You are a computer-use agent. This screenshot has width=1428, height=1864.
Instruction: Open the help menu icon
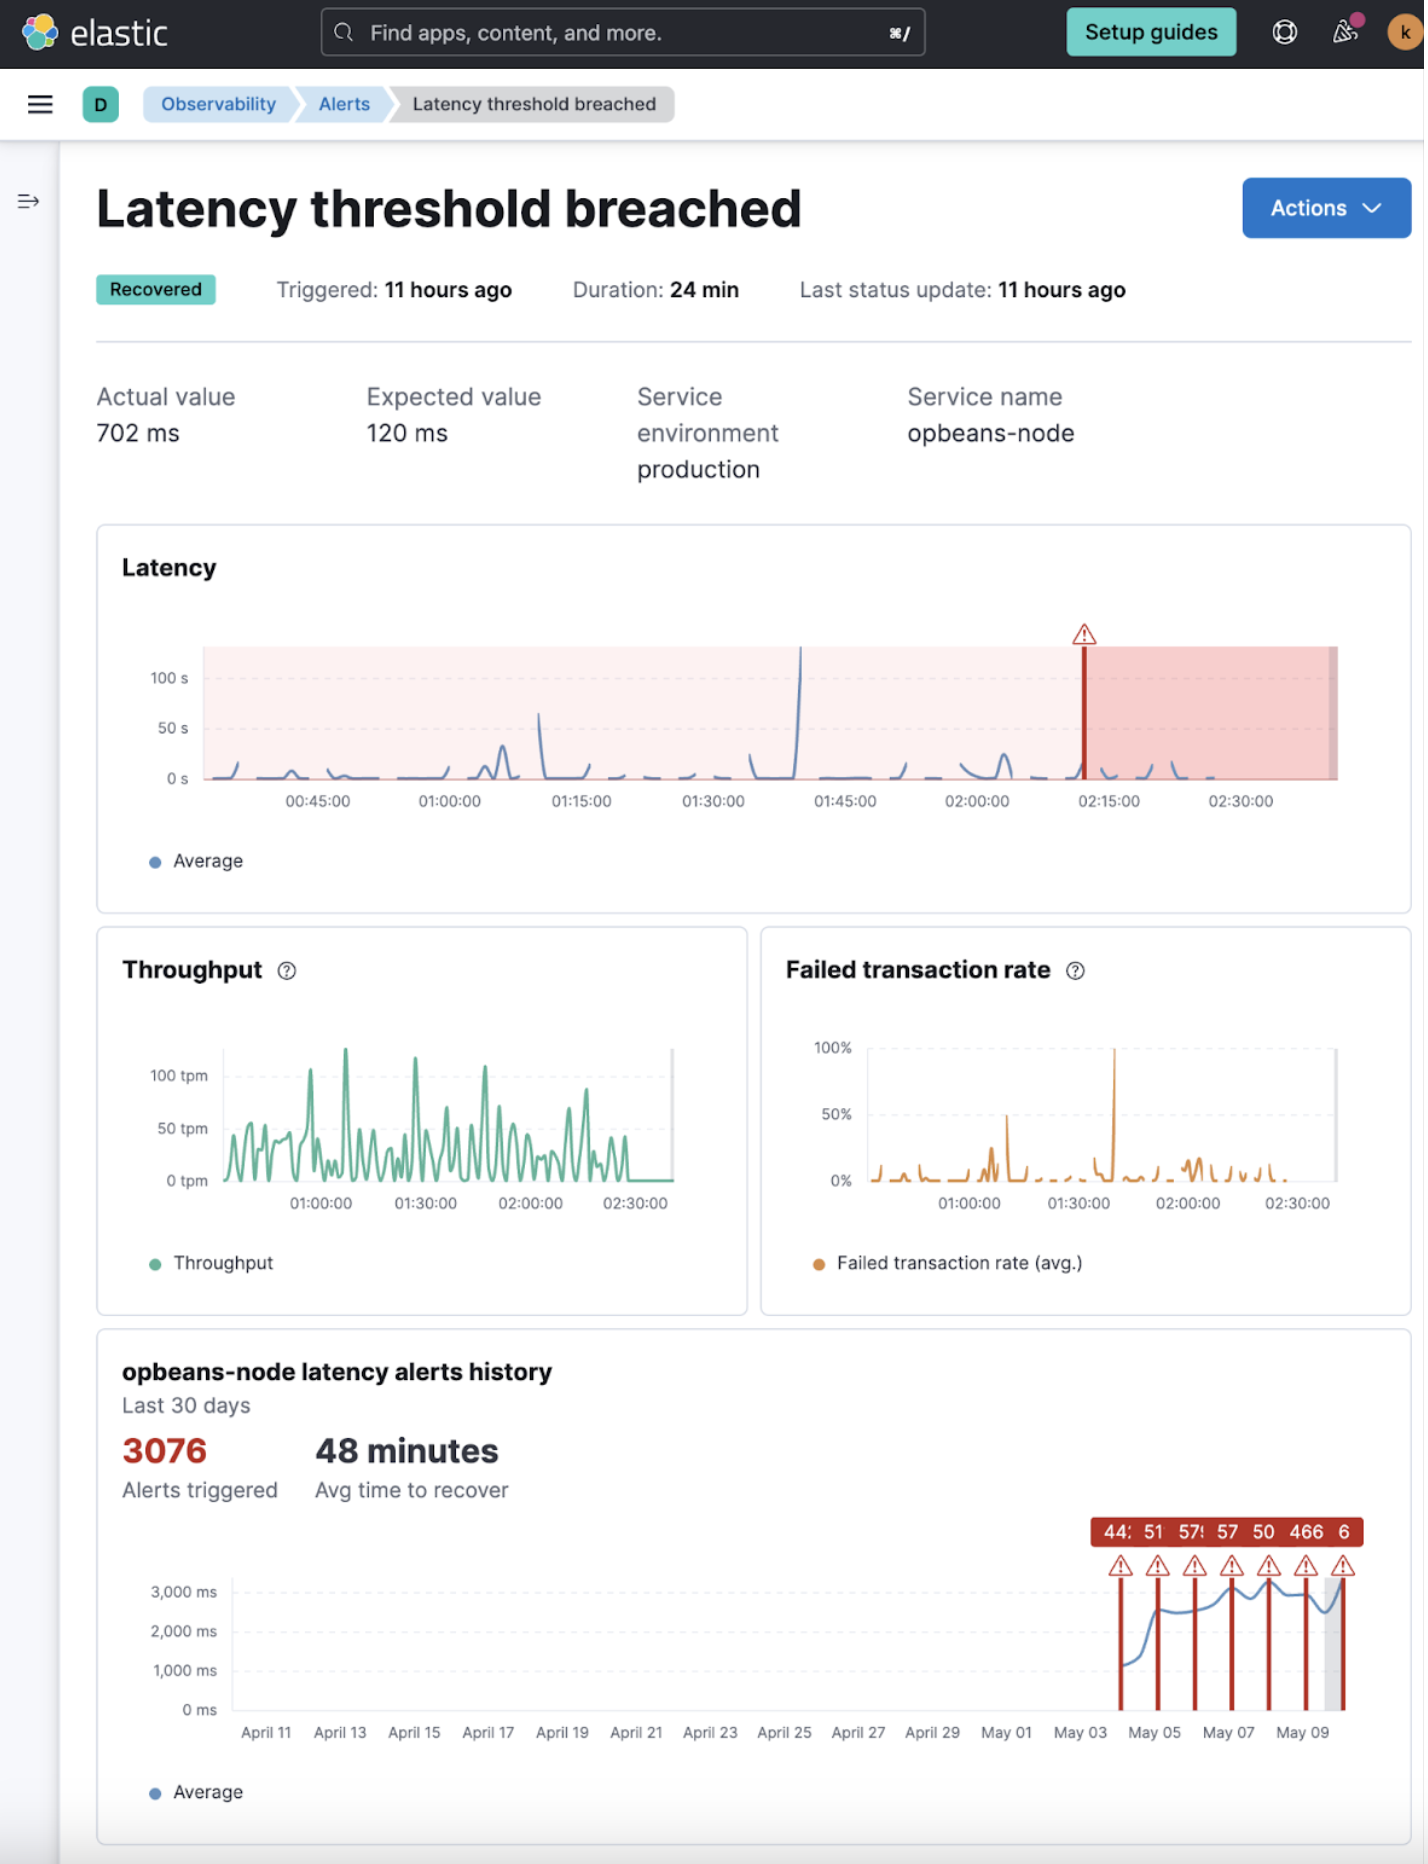(1286, 33)
